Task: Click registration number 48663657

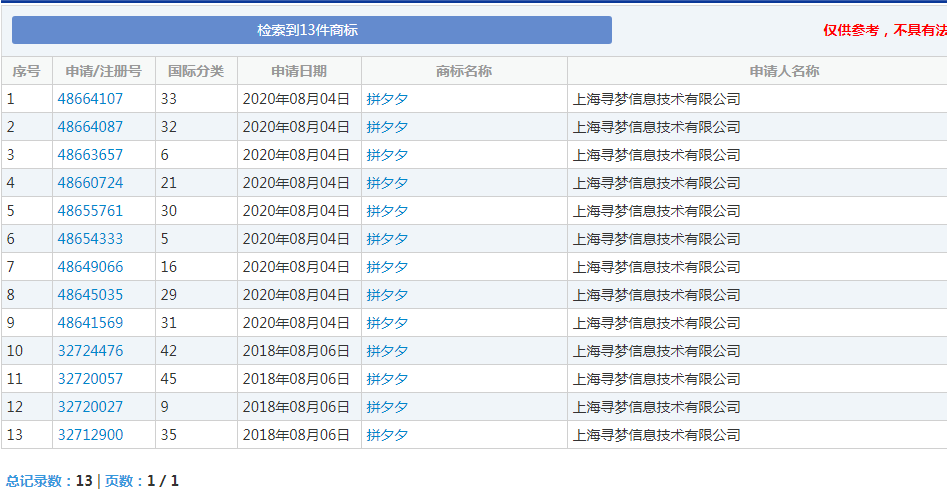Action: click(x=90, y=155)
